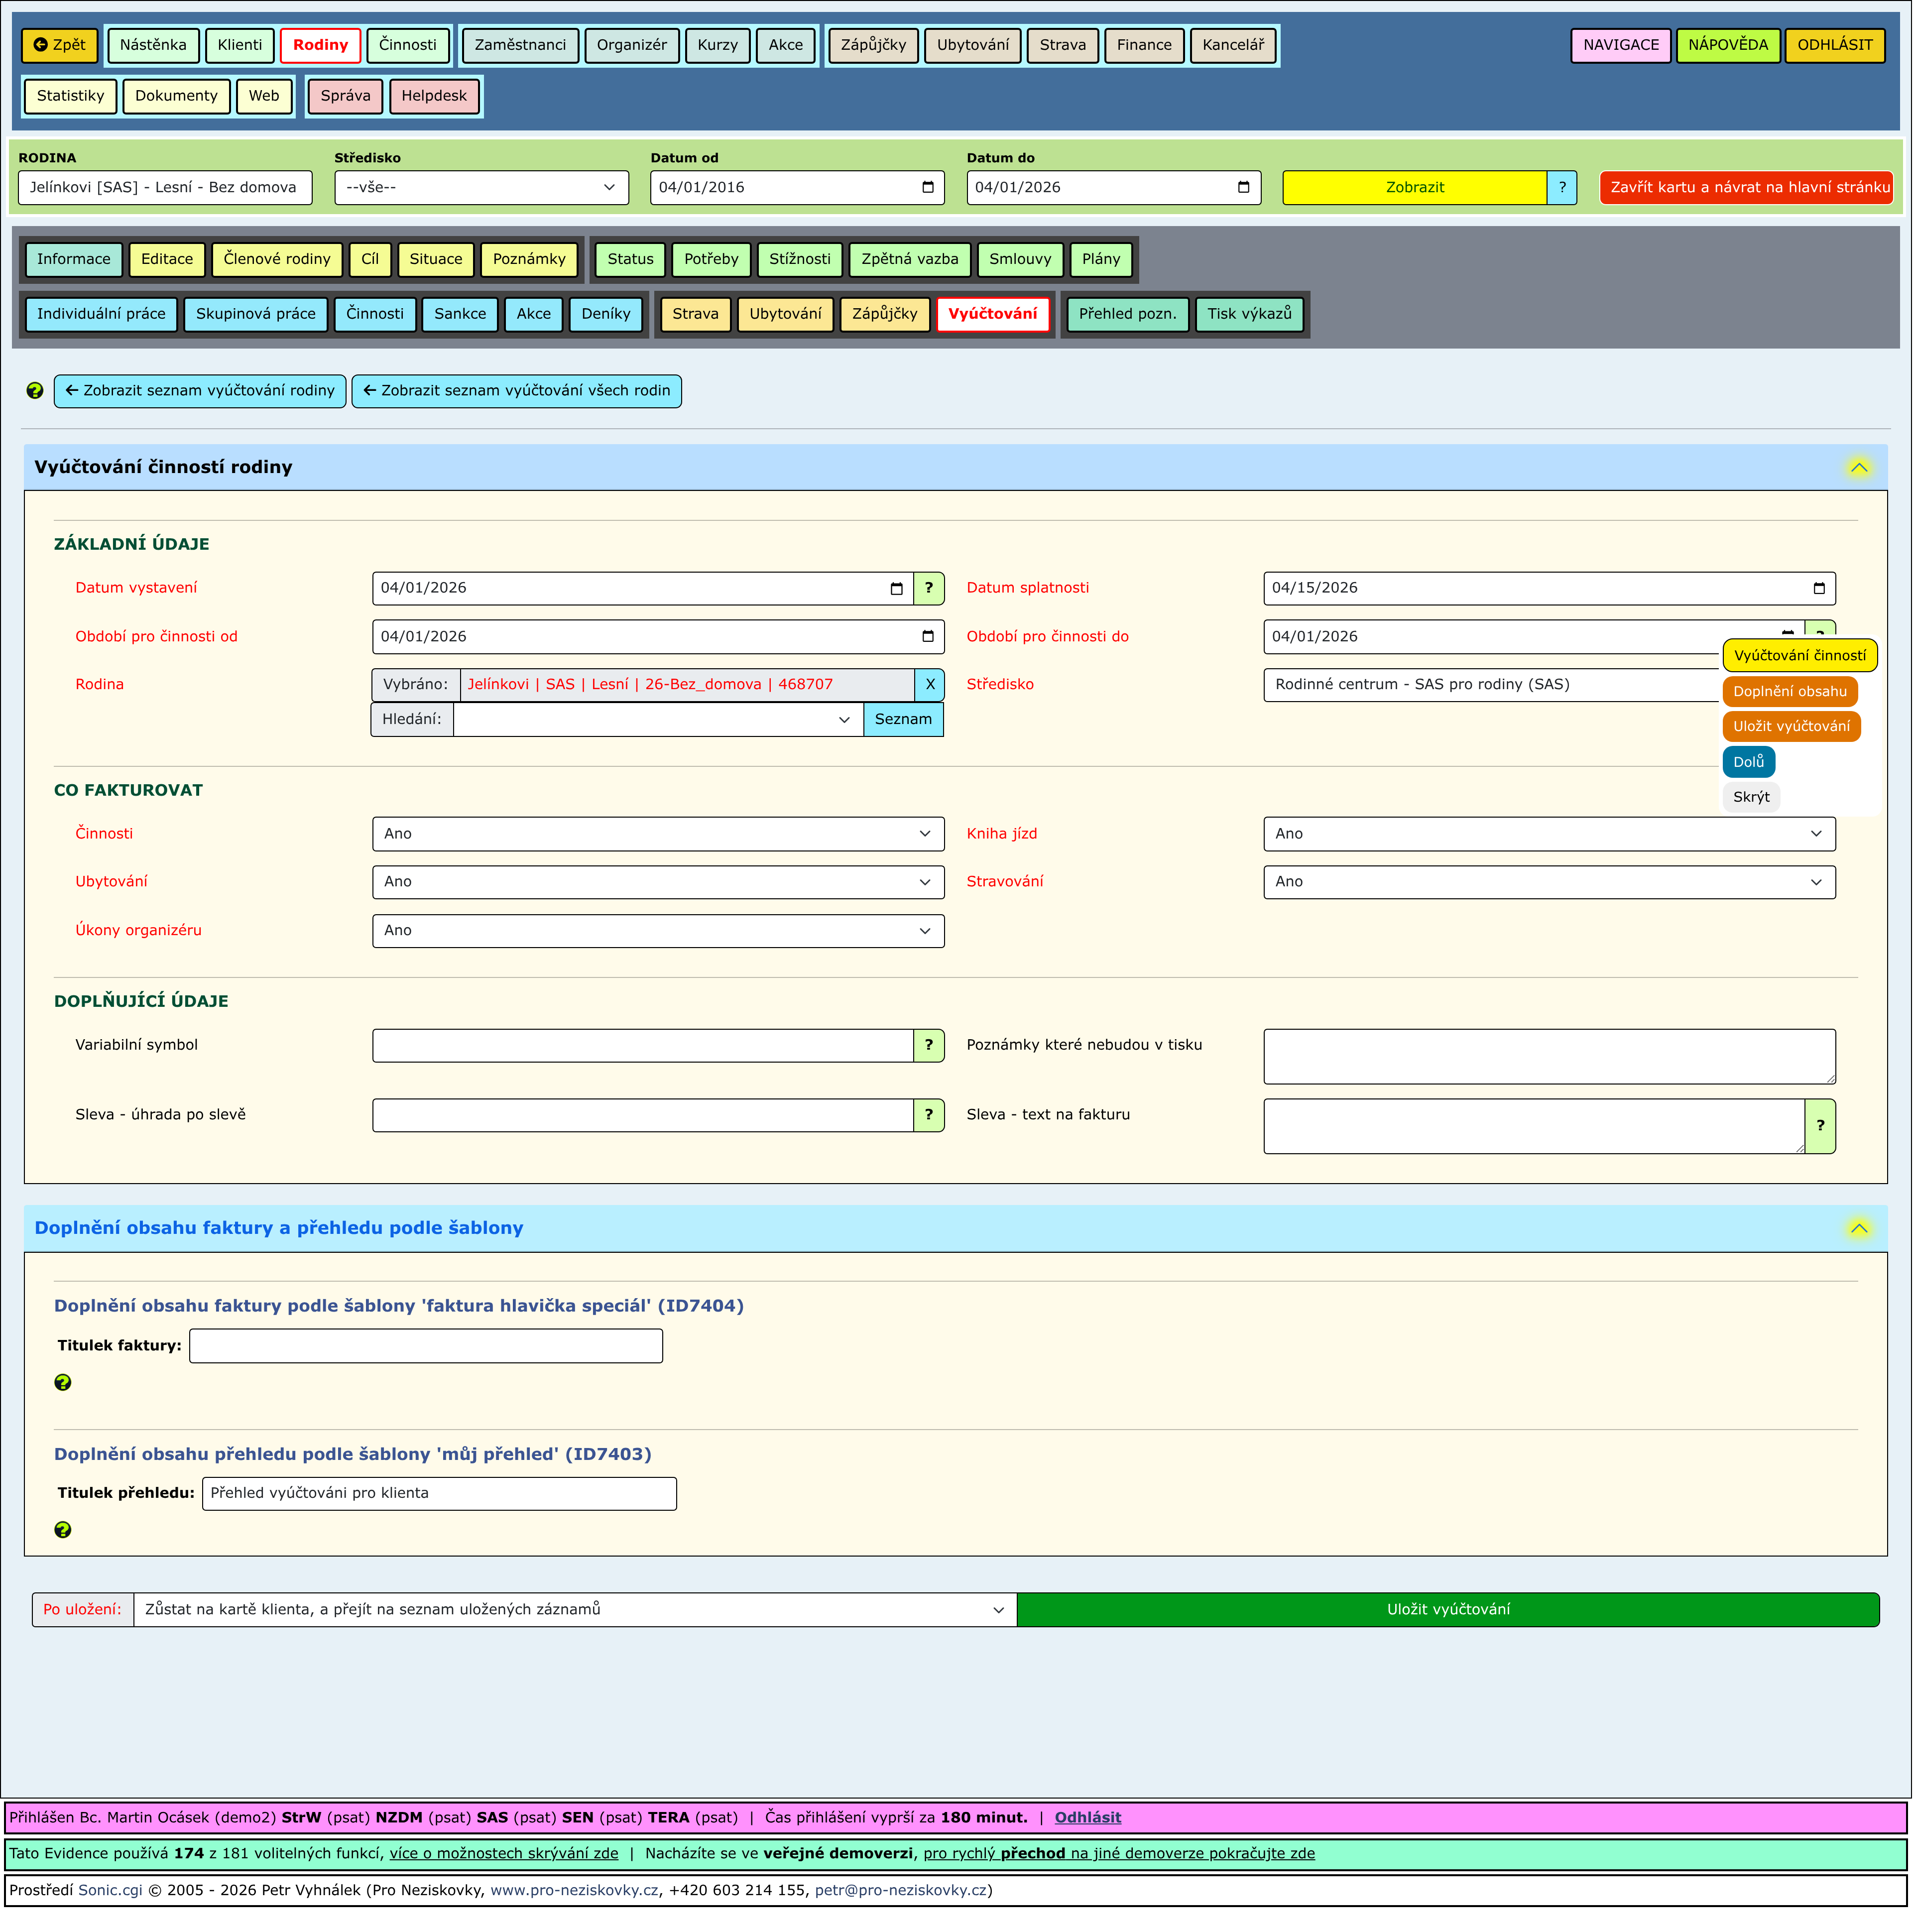1915x1932 pixels.
Task: Open the Stravování dropdown
Action: click(1550, 883)
